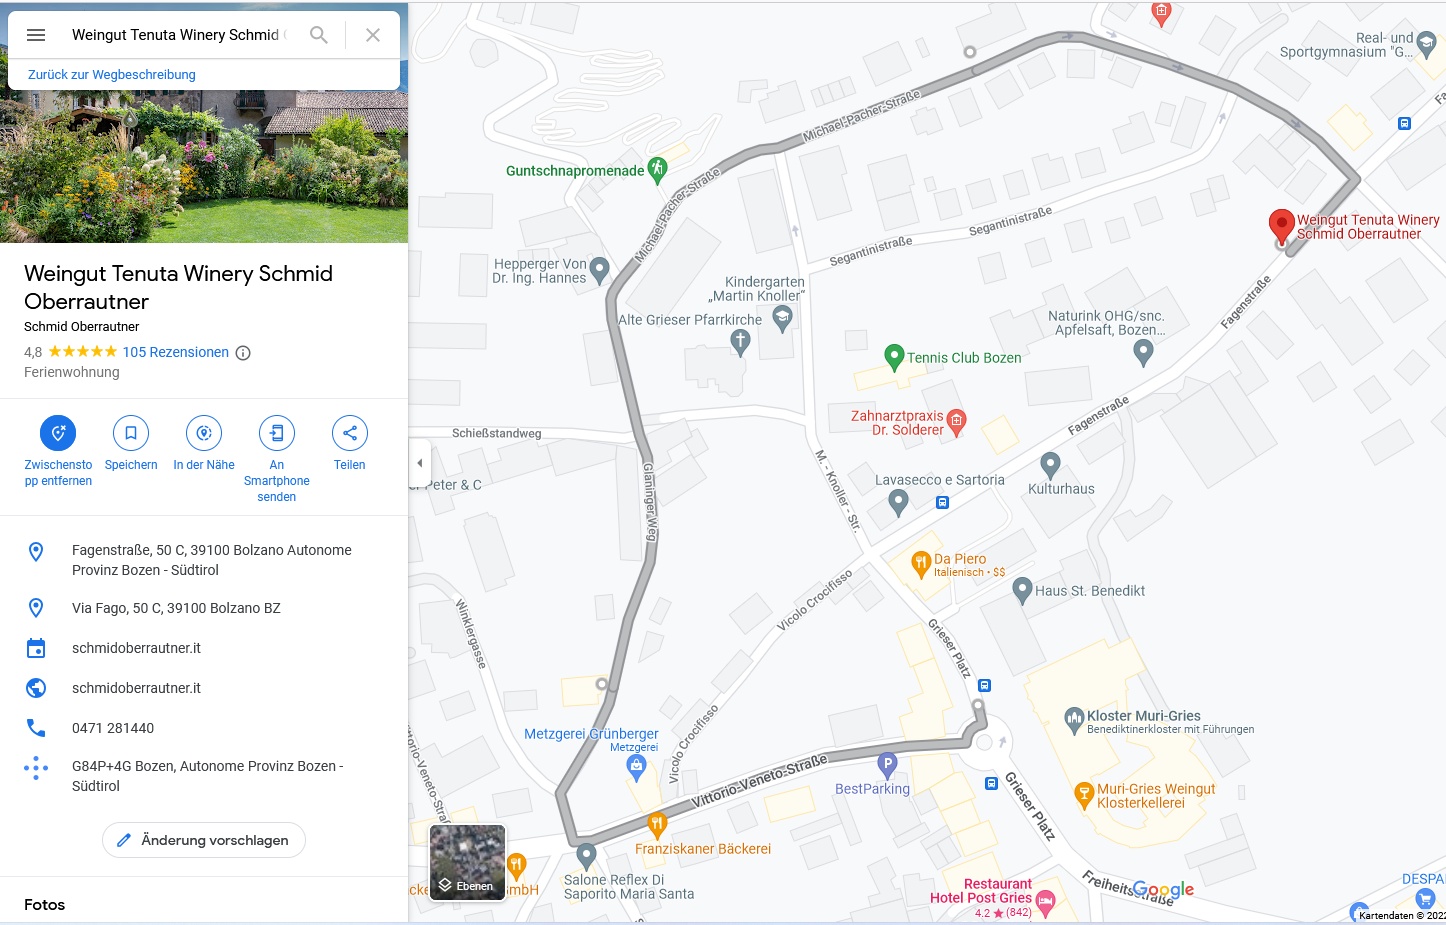The width and height of the screenshot is (1446, 925).
Task: Open the Ebenen layers thumbnail
Action: point(467,862)
